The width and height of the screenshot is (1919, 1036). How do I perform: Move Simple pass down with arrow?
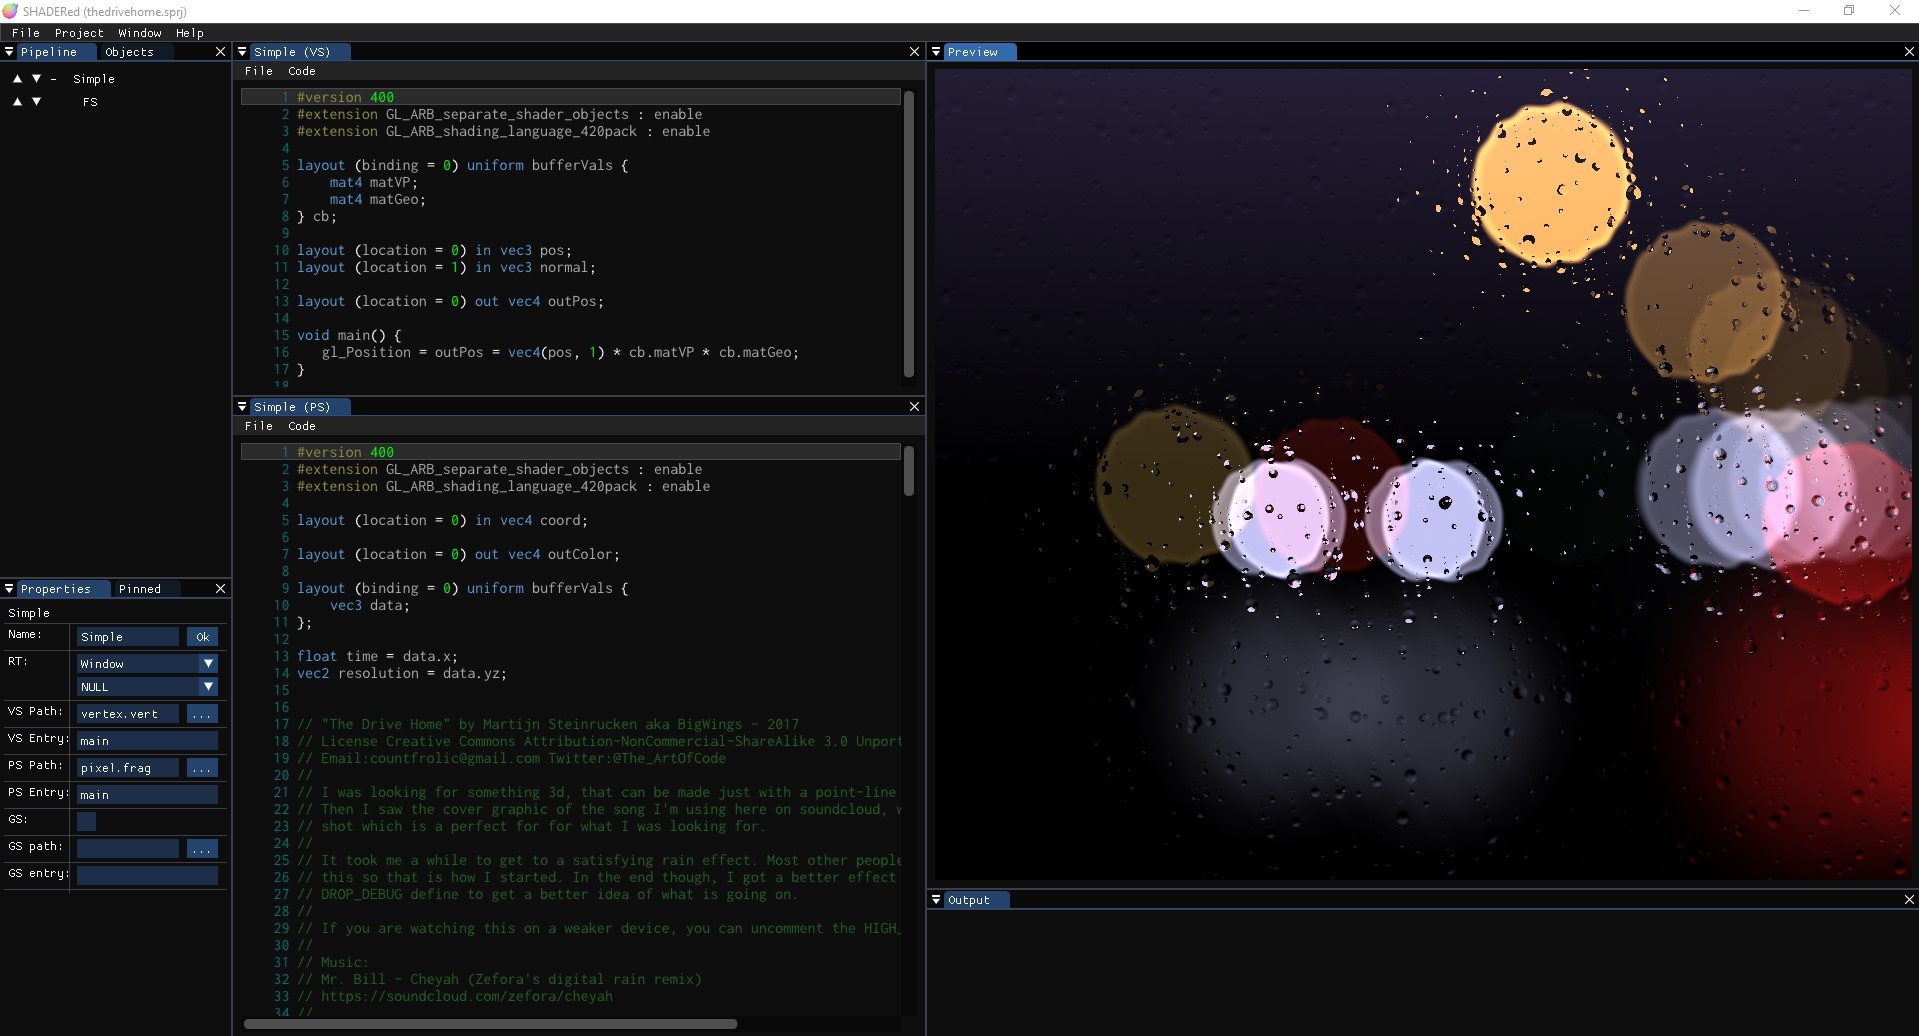click(37, 79)
